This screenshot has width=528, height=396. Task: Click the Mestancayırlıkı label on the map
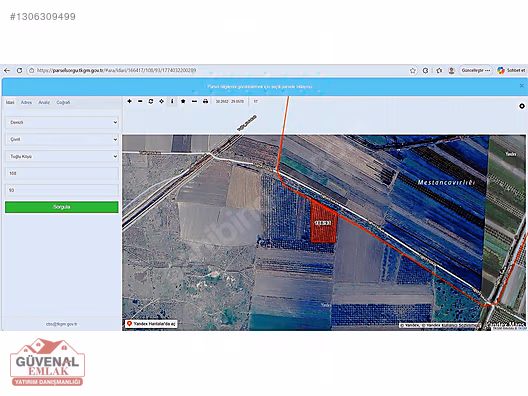(x=446, y=182)
